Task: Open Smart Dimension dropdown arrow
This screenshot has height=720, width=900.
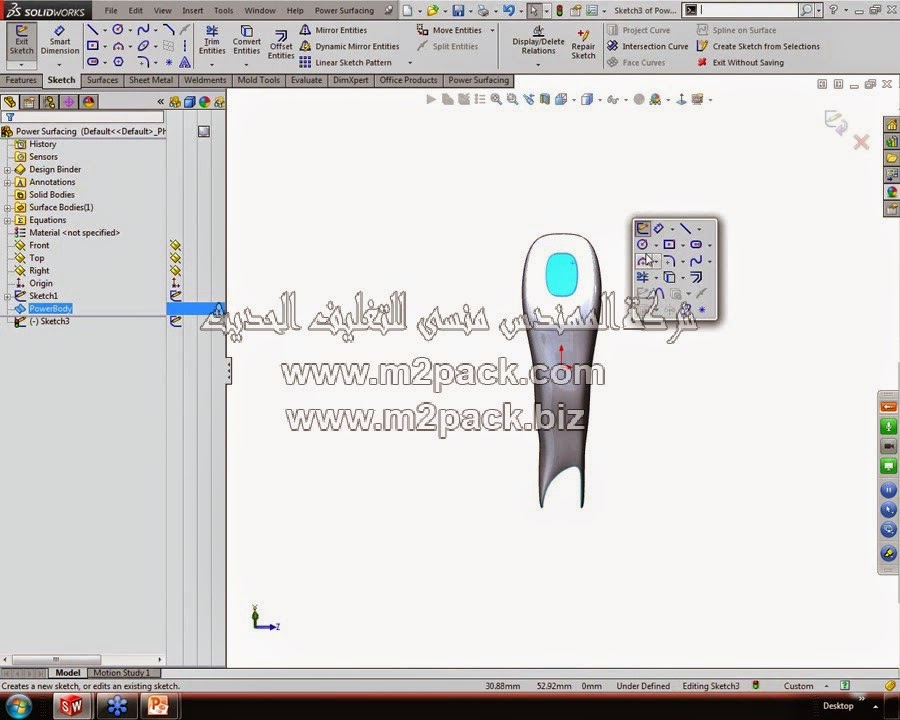Action: (x=60, y=65)
